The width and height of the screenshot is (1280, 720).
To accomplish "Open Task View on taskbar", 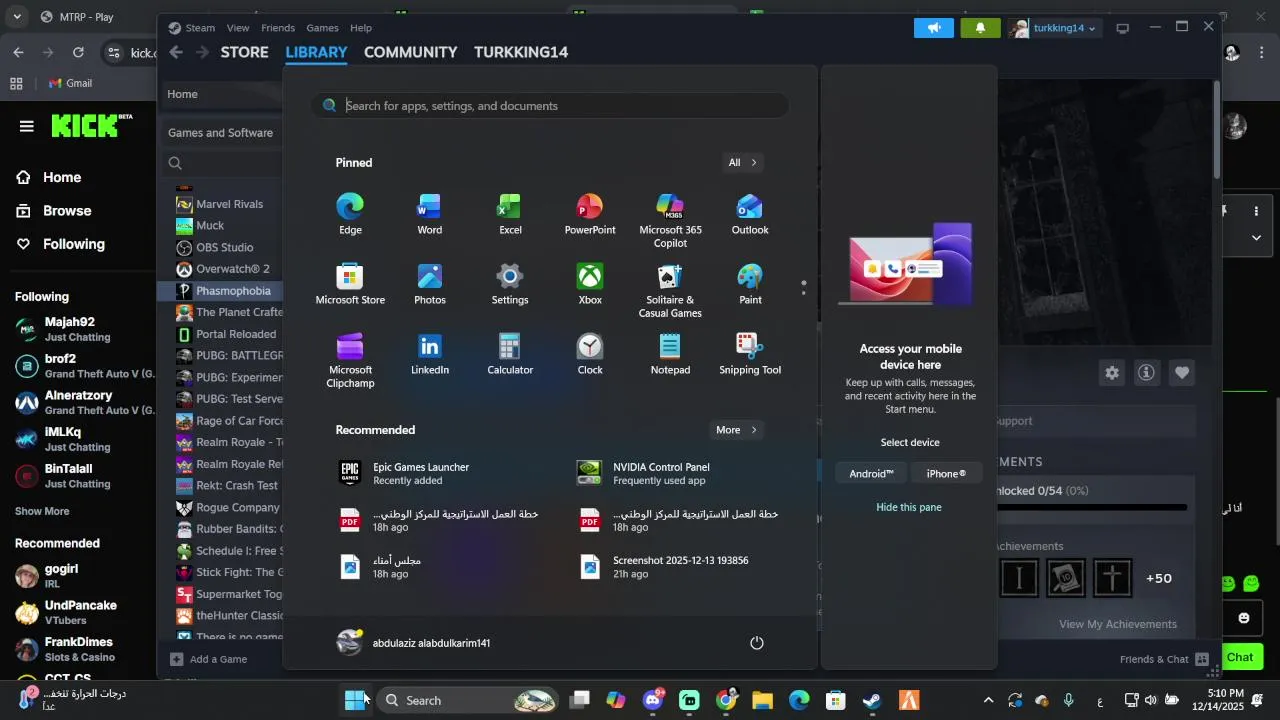I will click(580, 700).
